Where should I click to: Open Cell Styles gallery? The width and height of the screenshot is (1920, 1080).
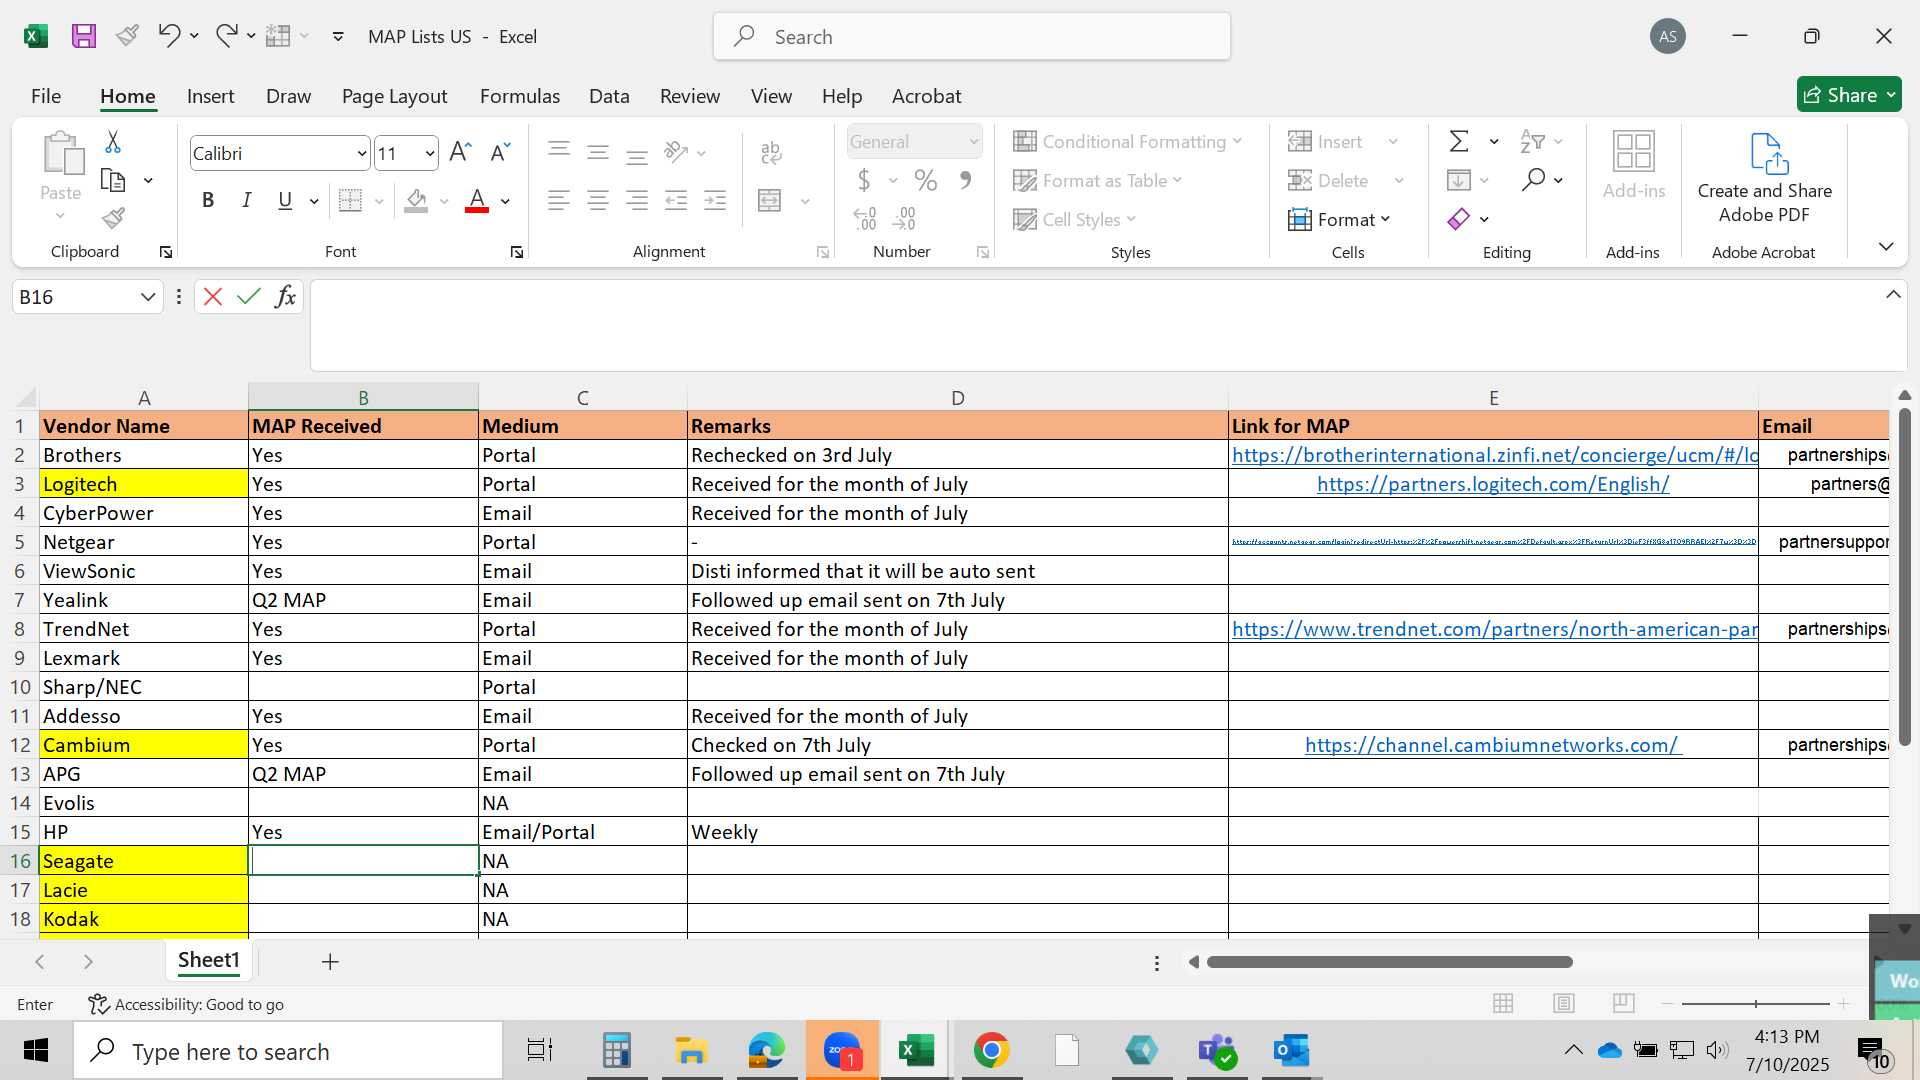(x=1075, y=219)
